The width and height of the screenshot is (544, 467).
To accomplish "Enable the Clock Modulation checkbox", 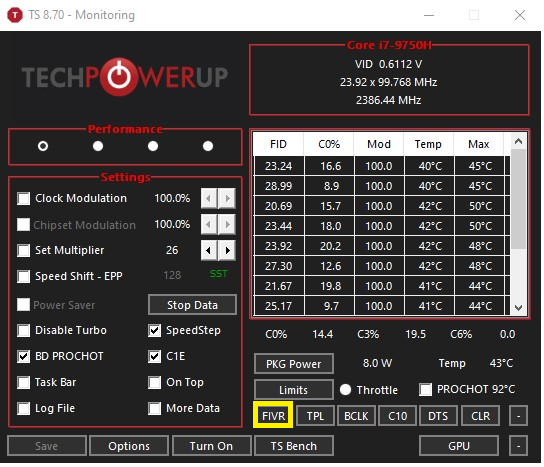I will click(24, 198).
